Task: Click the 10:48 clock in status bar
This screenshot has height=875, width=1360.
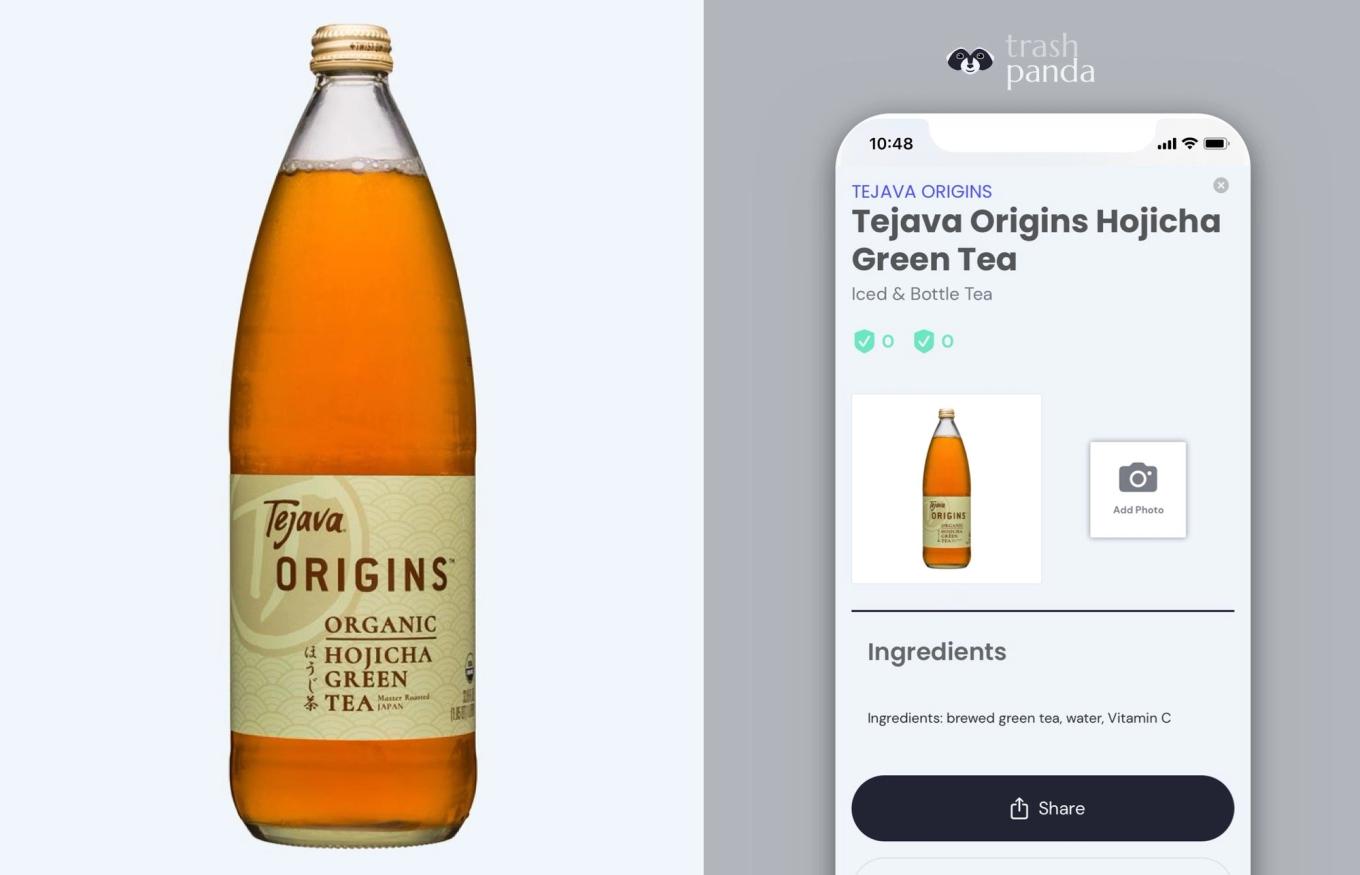Action: 890,143
